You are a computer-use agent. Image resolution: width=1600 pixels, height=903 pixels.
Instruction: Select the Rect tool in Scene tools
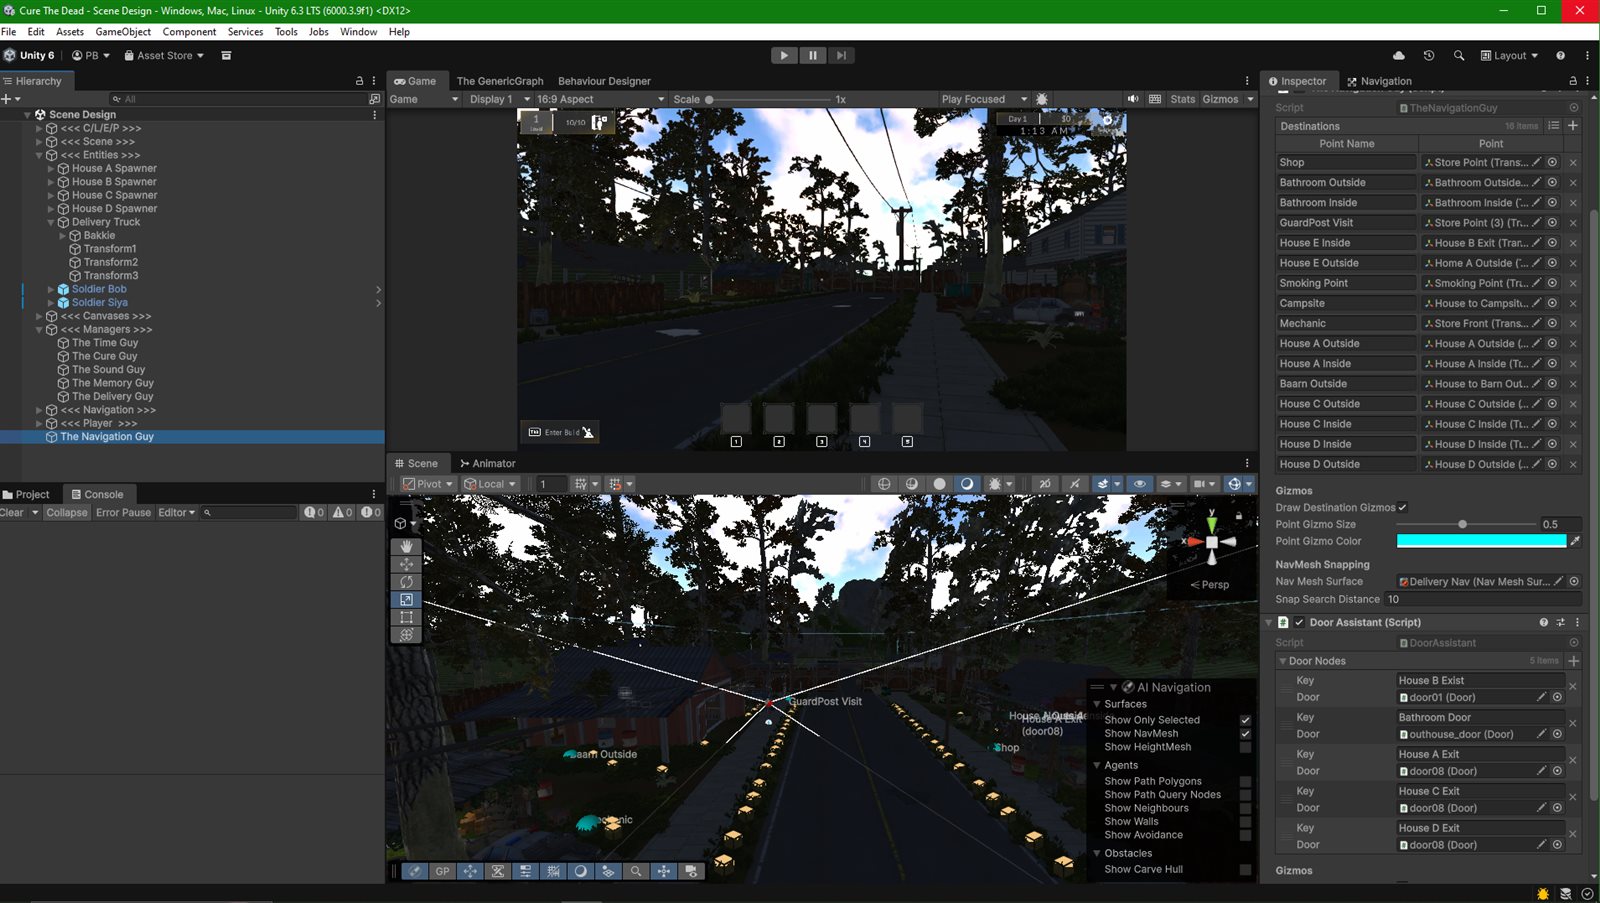point(406,618)
